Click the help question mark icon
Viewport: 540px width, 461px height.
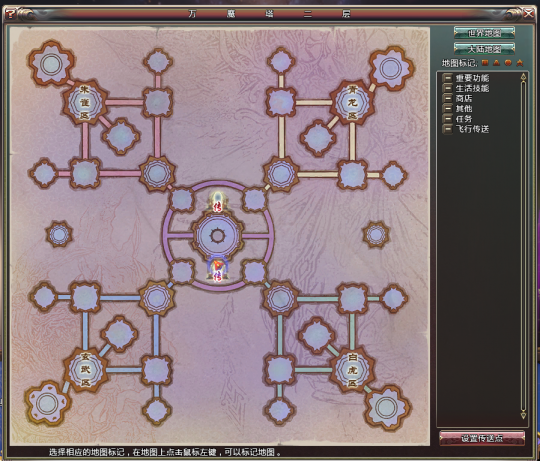(11, 14)
